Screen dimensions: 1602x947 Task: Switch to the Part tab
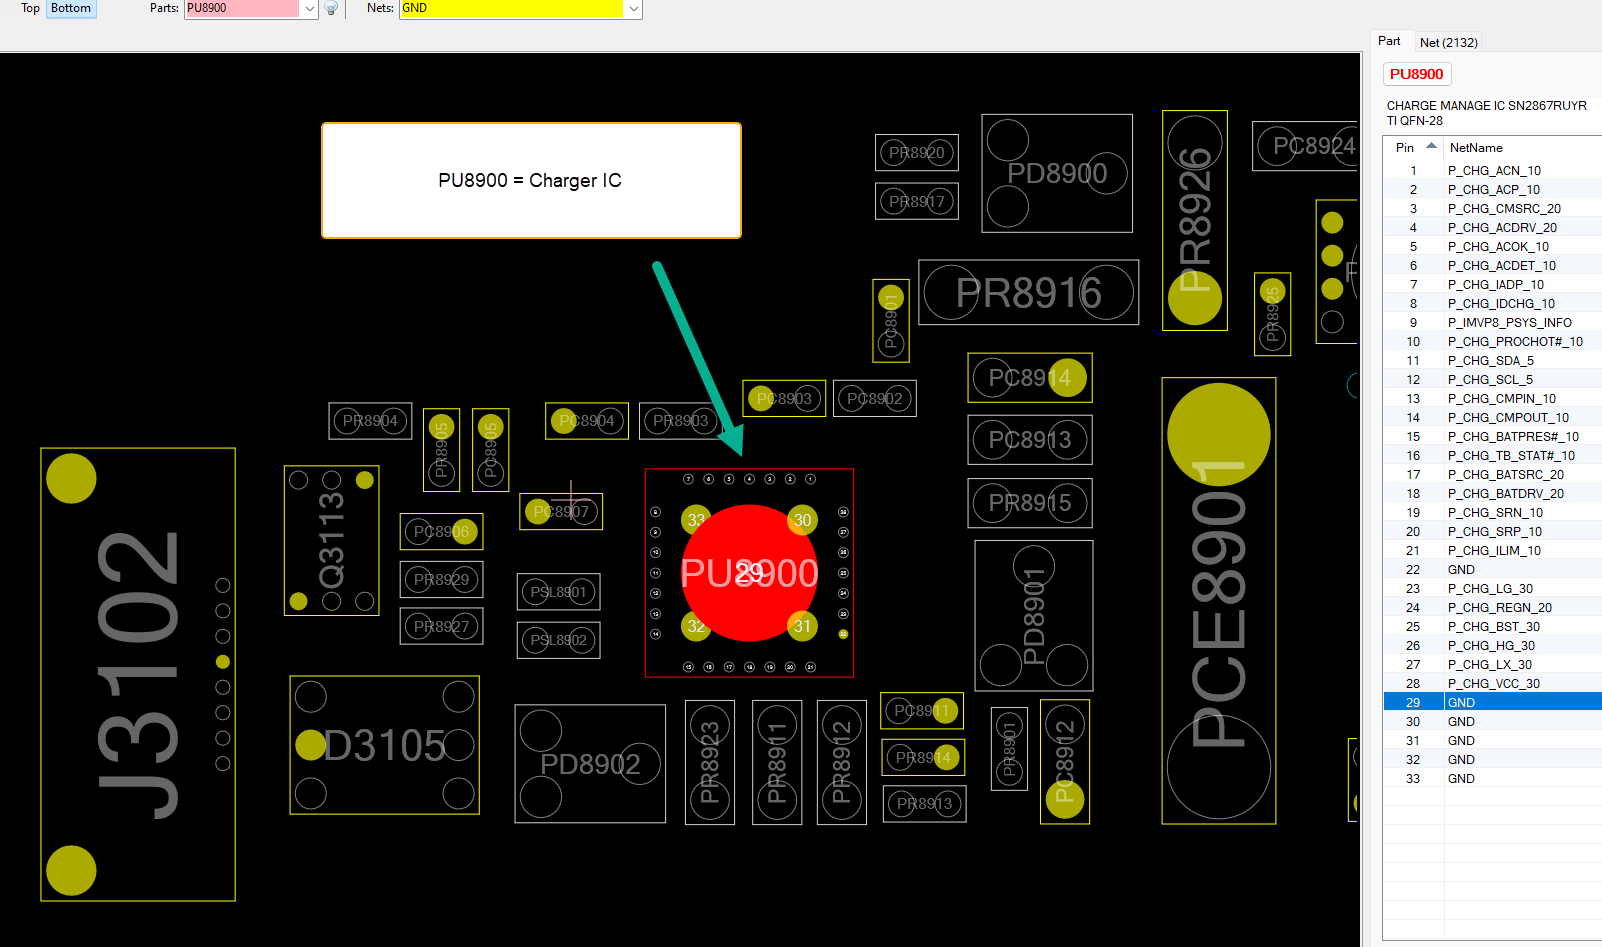point(1389,41)
